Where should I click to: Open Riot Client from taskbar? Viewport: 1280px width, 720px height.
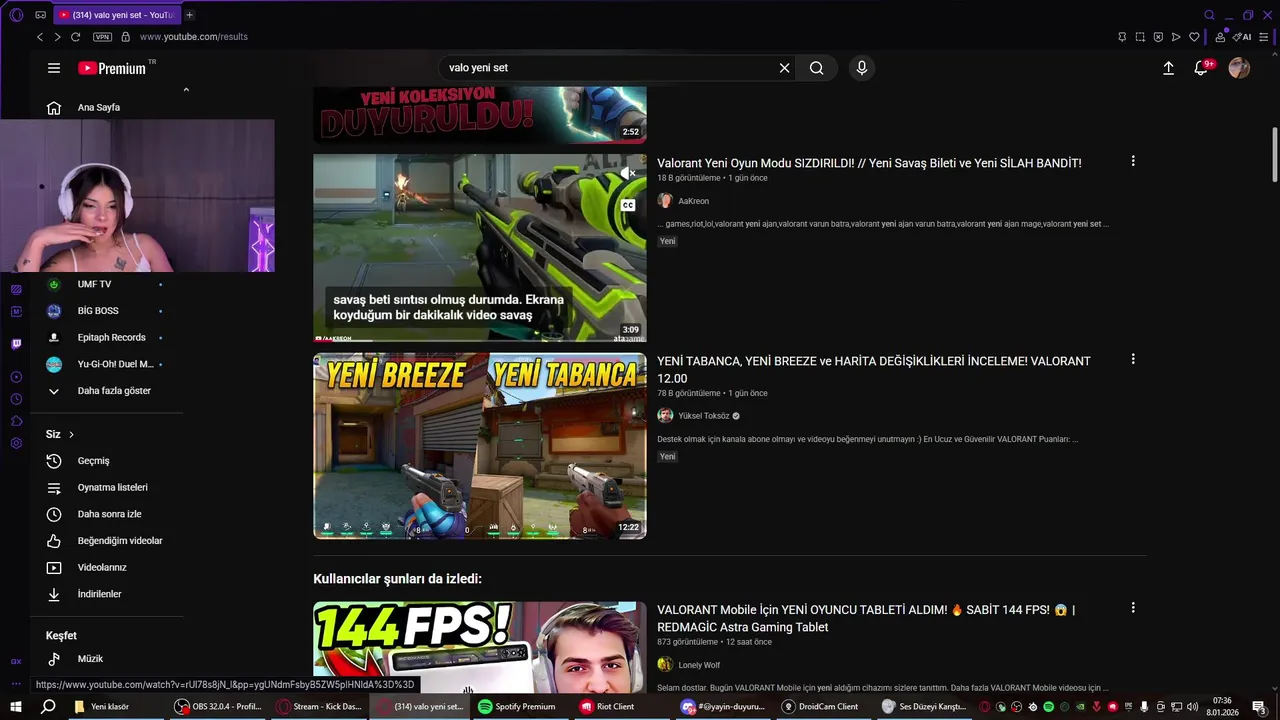[x=608, y=706]
